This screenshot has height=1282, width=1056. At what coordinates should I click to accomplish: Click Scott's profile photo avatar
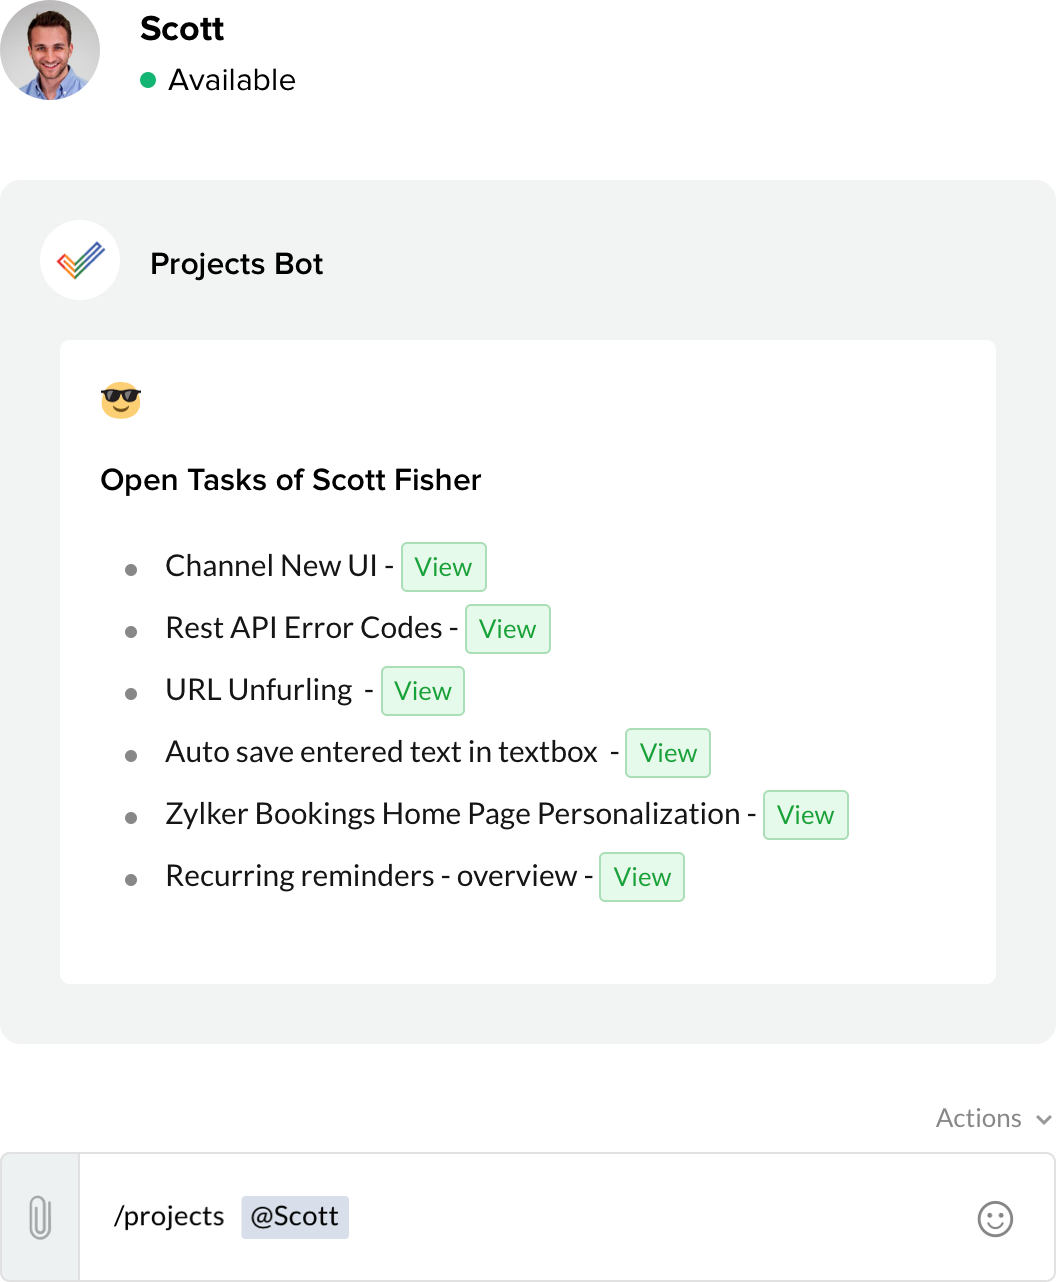coord(50,50)
